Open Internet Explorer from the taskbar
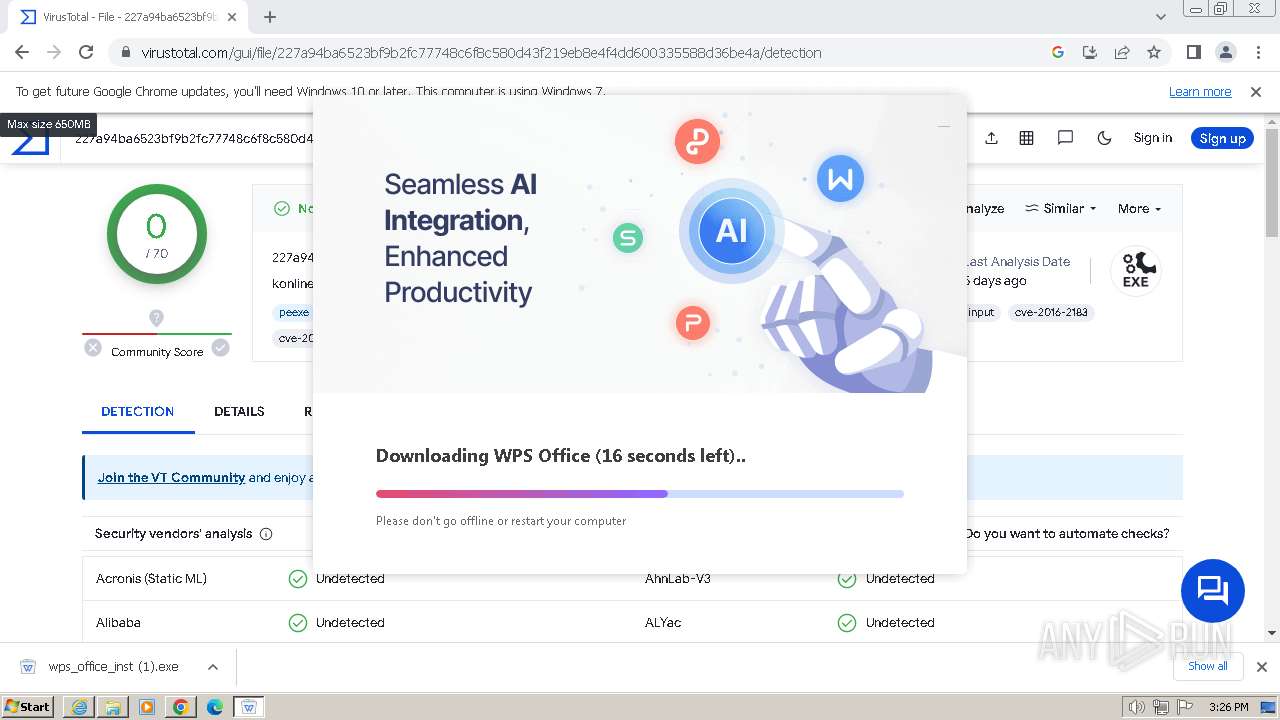 (79, 707)
